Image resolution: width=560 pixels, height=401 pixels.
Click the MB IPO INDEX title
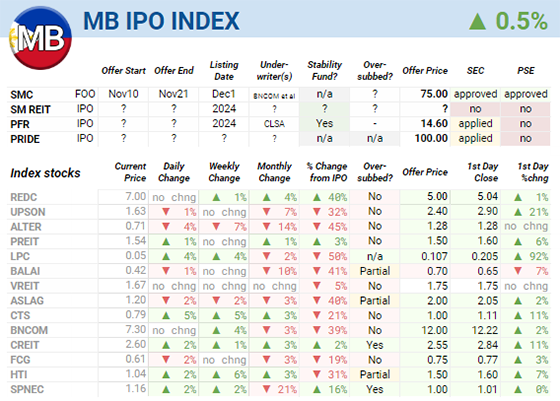click(161, 21)
